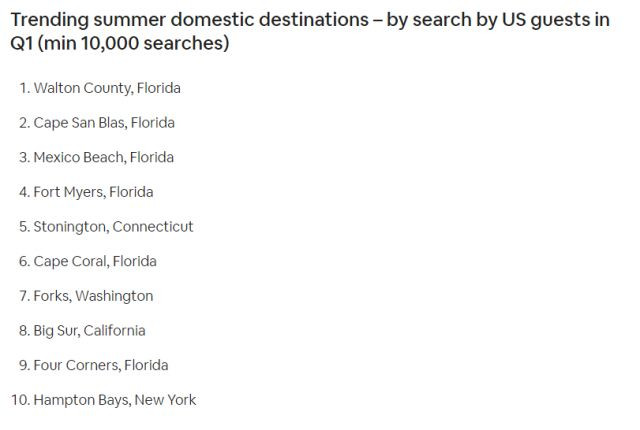The image size is (640, 430).
Task: Click the number 10 list marker
Action: 20,400
